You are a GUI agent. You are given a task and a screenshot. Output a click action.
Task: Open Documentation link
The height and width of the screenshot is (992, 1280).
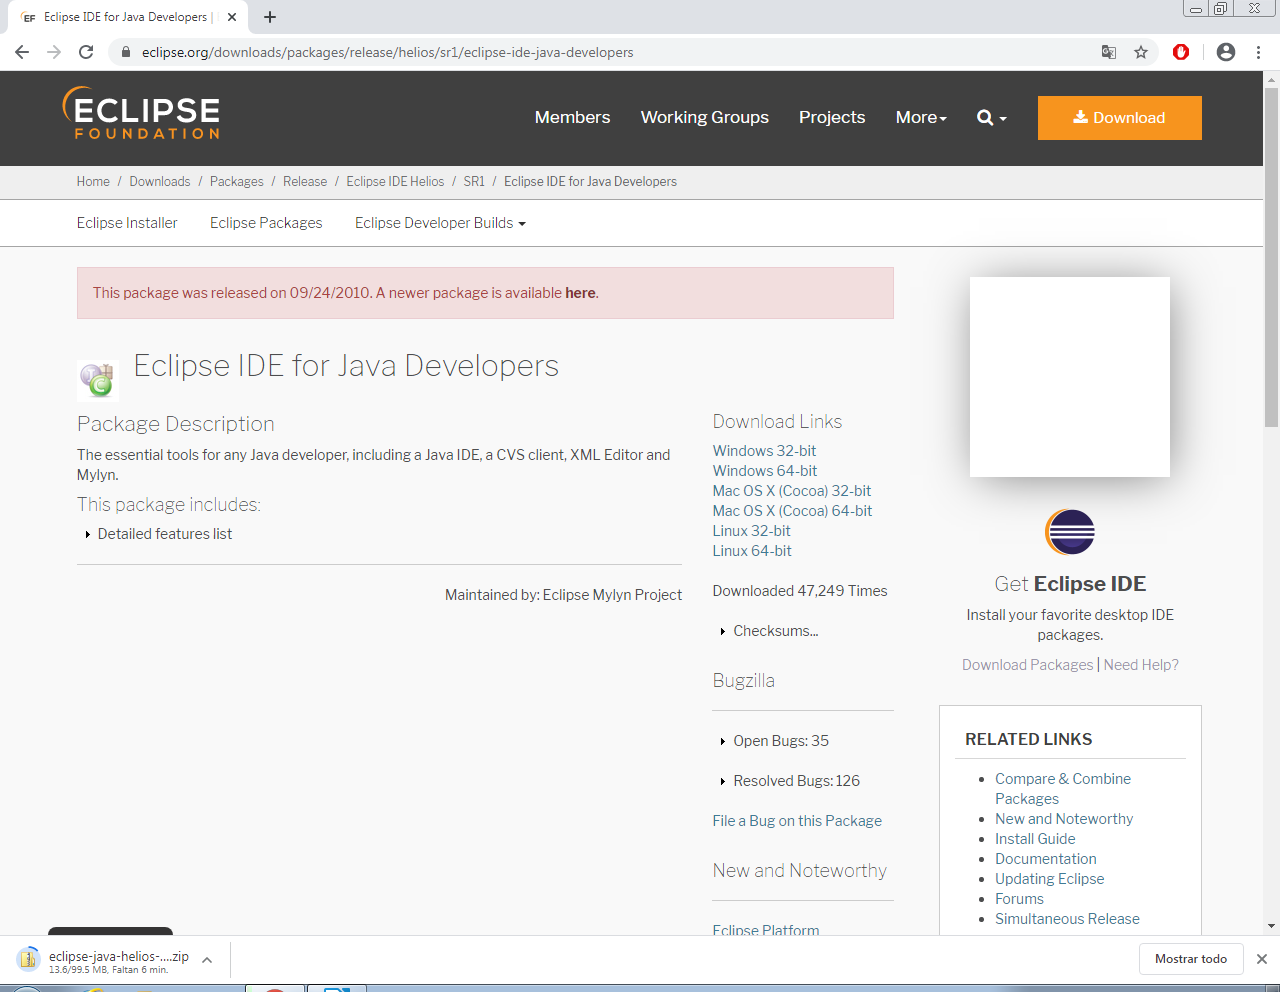pos(1046,859)
